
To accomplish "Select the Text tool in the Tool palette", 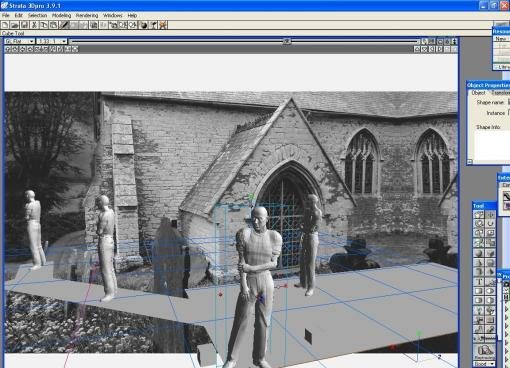I will [479, 282].
